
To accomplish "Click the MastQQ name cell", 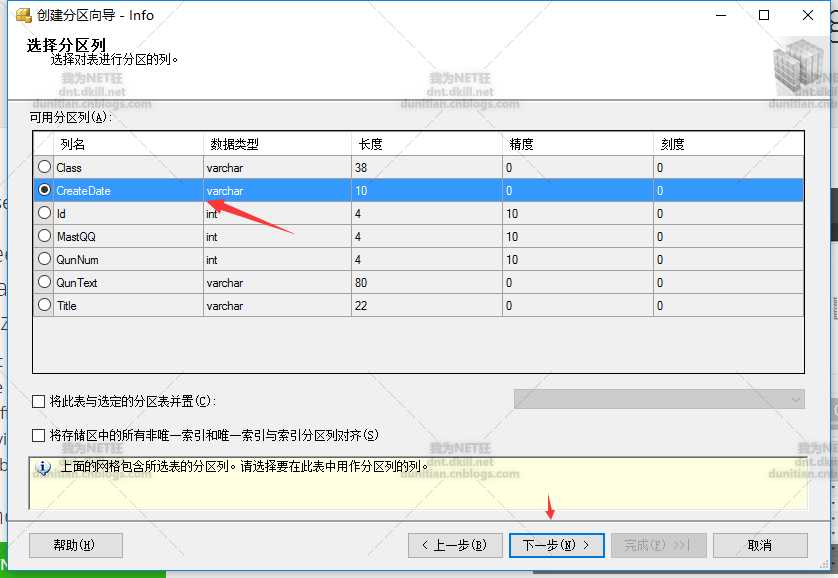I will (x=128, y=237).
